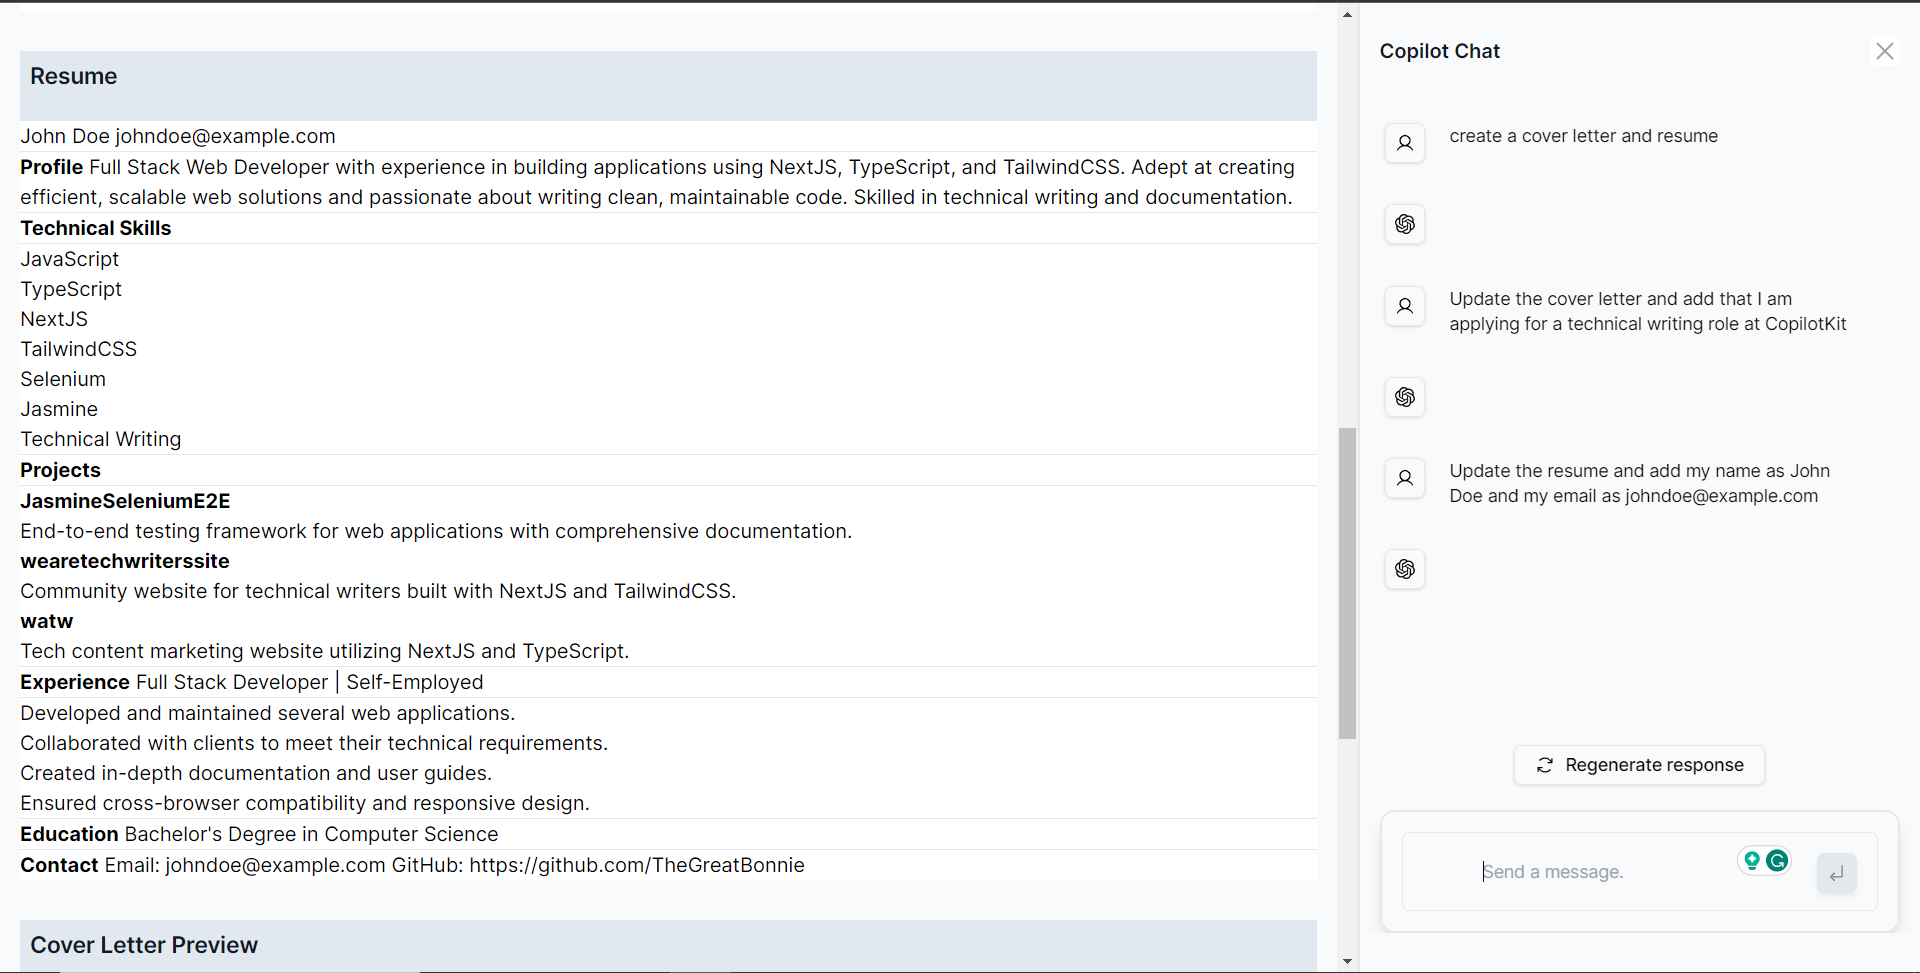The height and width of the screenshot is (973, 1920).
Task: Click the assistant logo icon under the first message
Action: (x=1405, y=224)
